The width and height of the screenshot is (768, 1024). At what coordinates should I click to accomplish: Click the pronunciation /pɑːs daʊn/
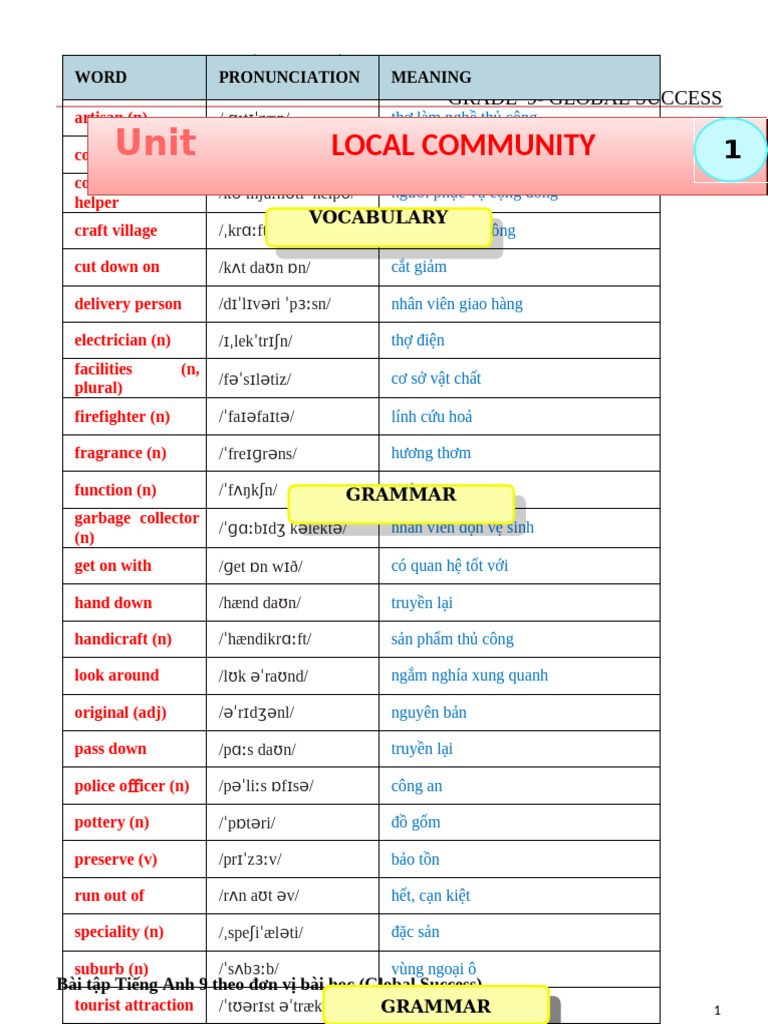(257, 750)
